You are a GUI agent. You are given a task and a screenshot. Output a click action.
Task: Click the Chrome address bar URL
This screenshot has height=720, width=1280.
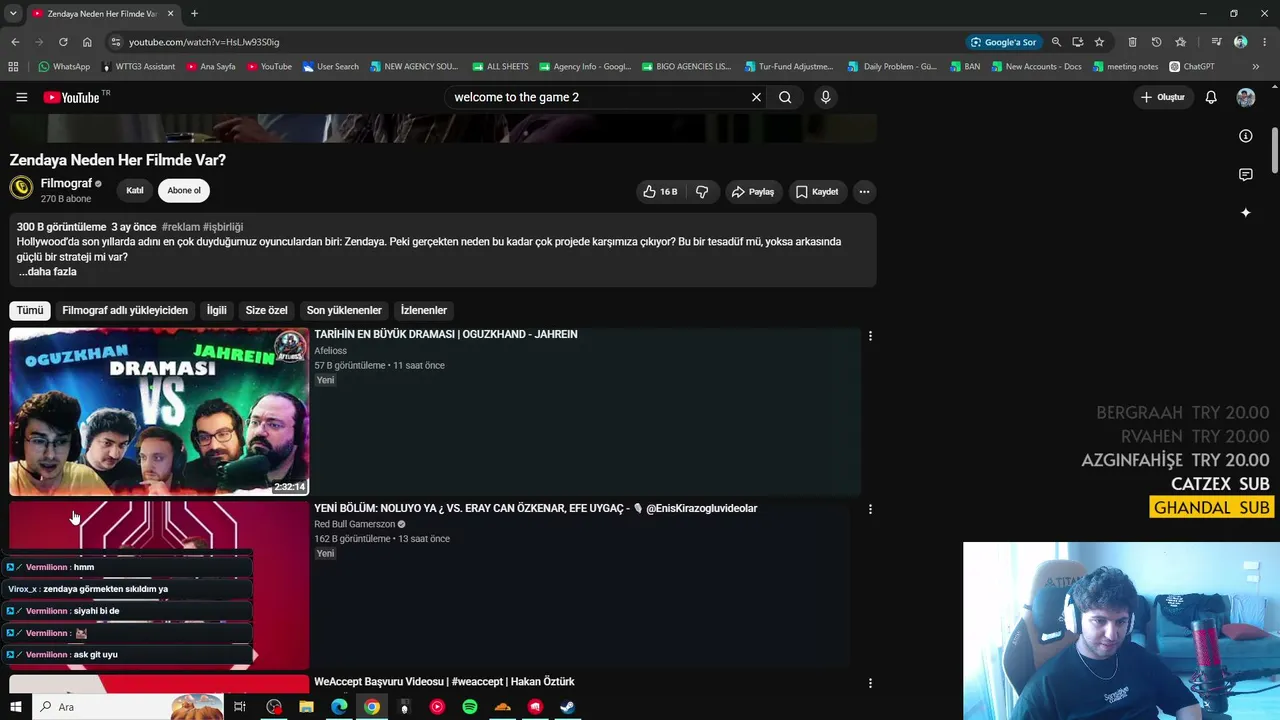pos(204,42)
